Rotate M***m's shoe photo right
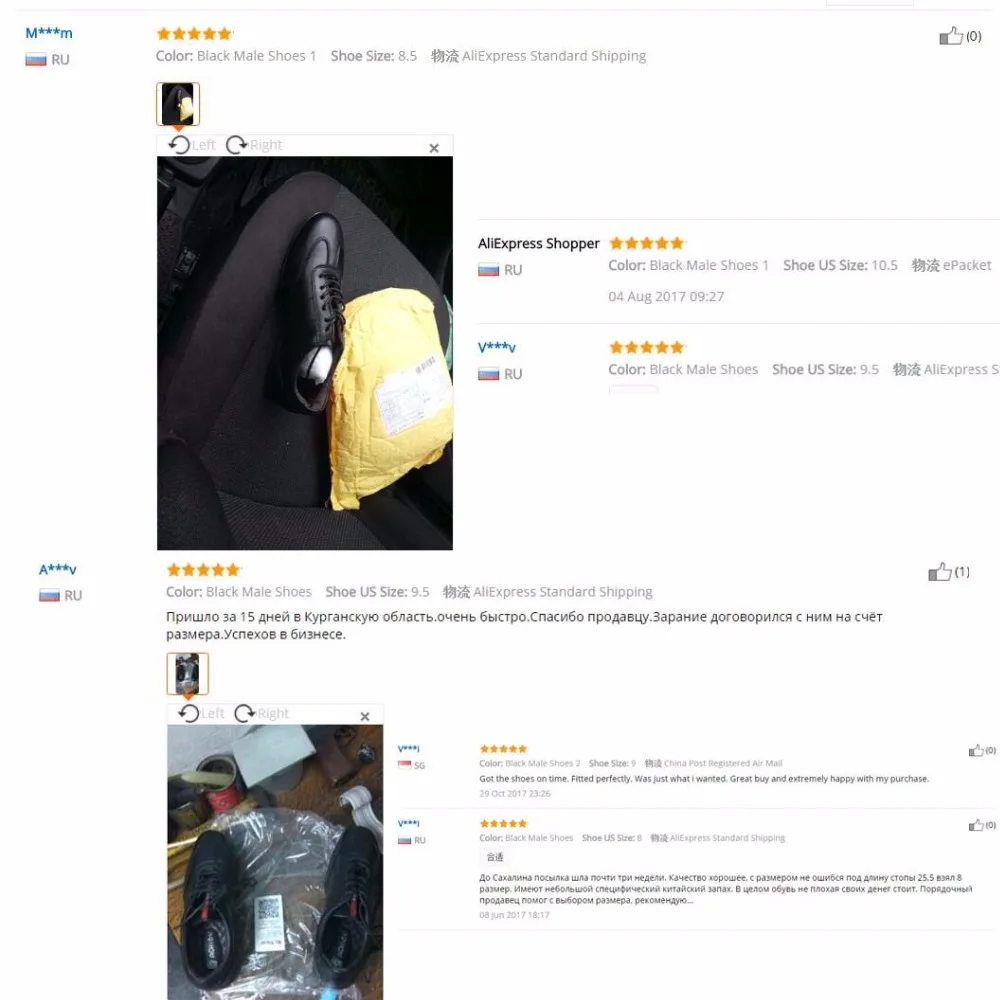 tap(254, 145)
